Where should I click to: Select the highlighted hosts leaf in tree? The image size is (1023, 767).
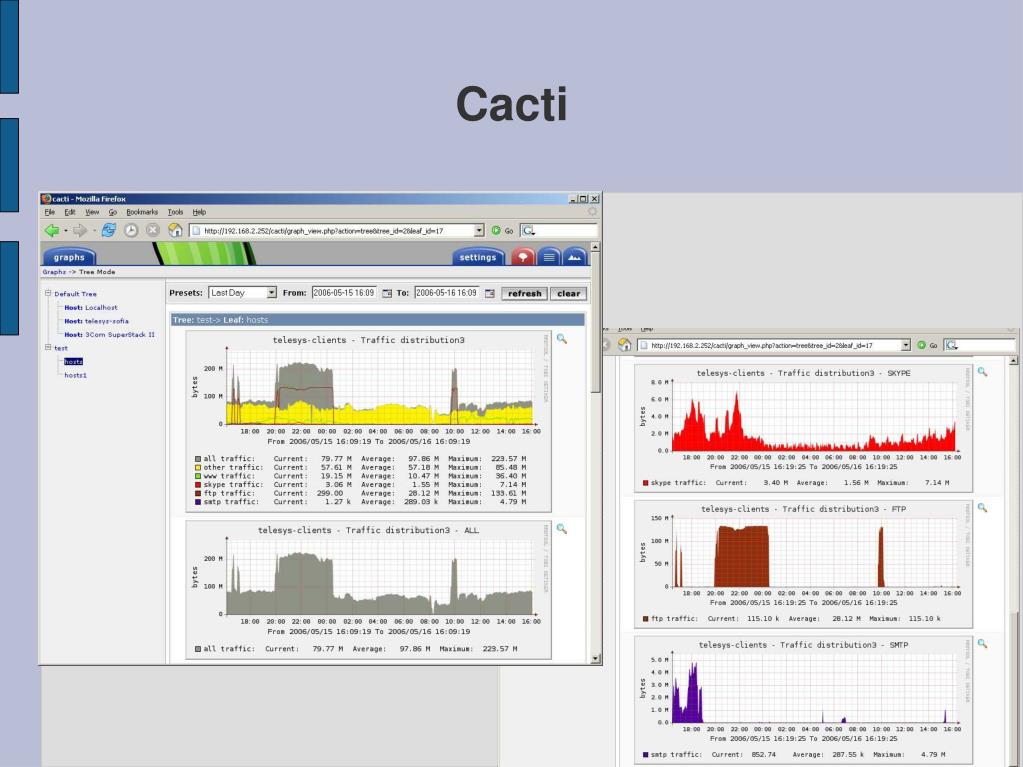74,361
